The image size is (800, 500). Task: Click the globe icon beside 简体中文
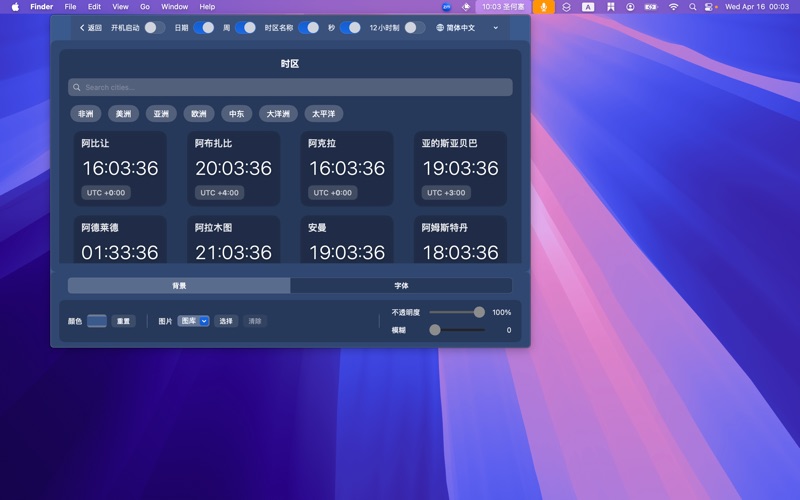pyautogui.click(x=440, y=28)
